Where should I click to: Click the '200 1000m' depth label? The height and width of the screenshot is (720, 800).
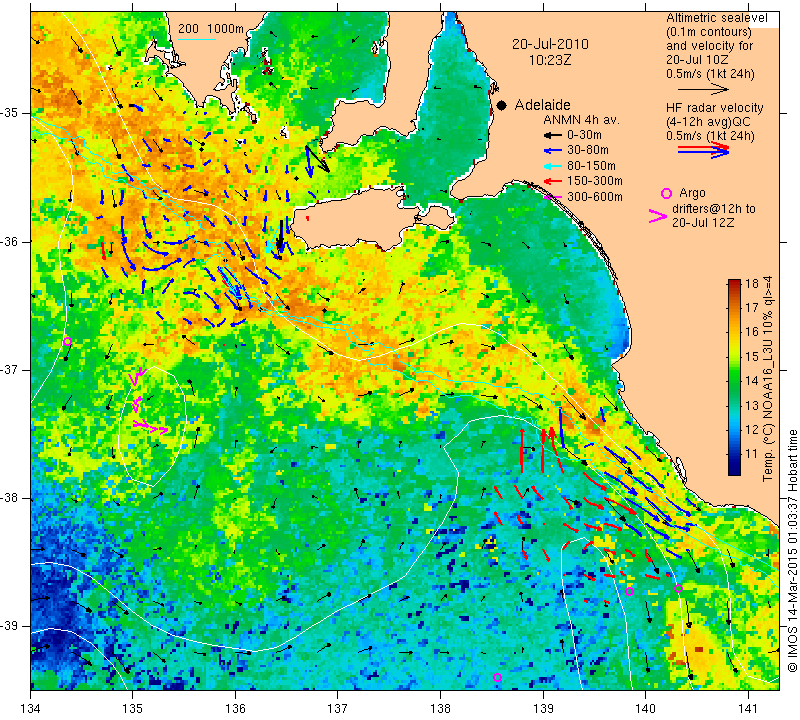point(211,29)
